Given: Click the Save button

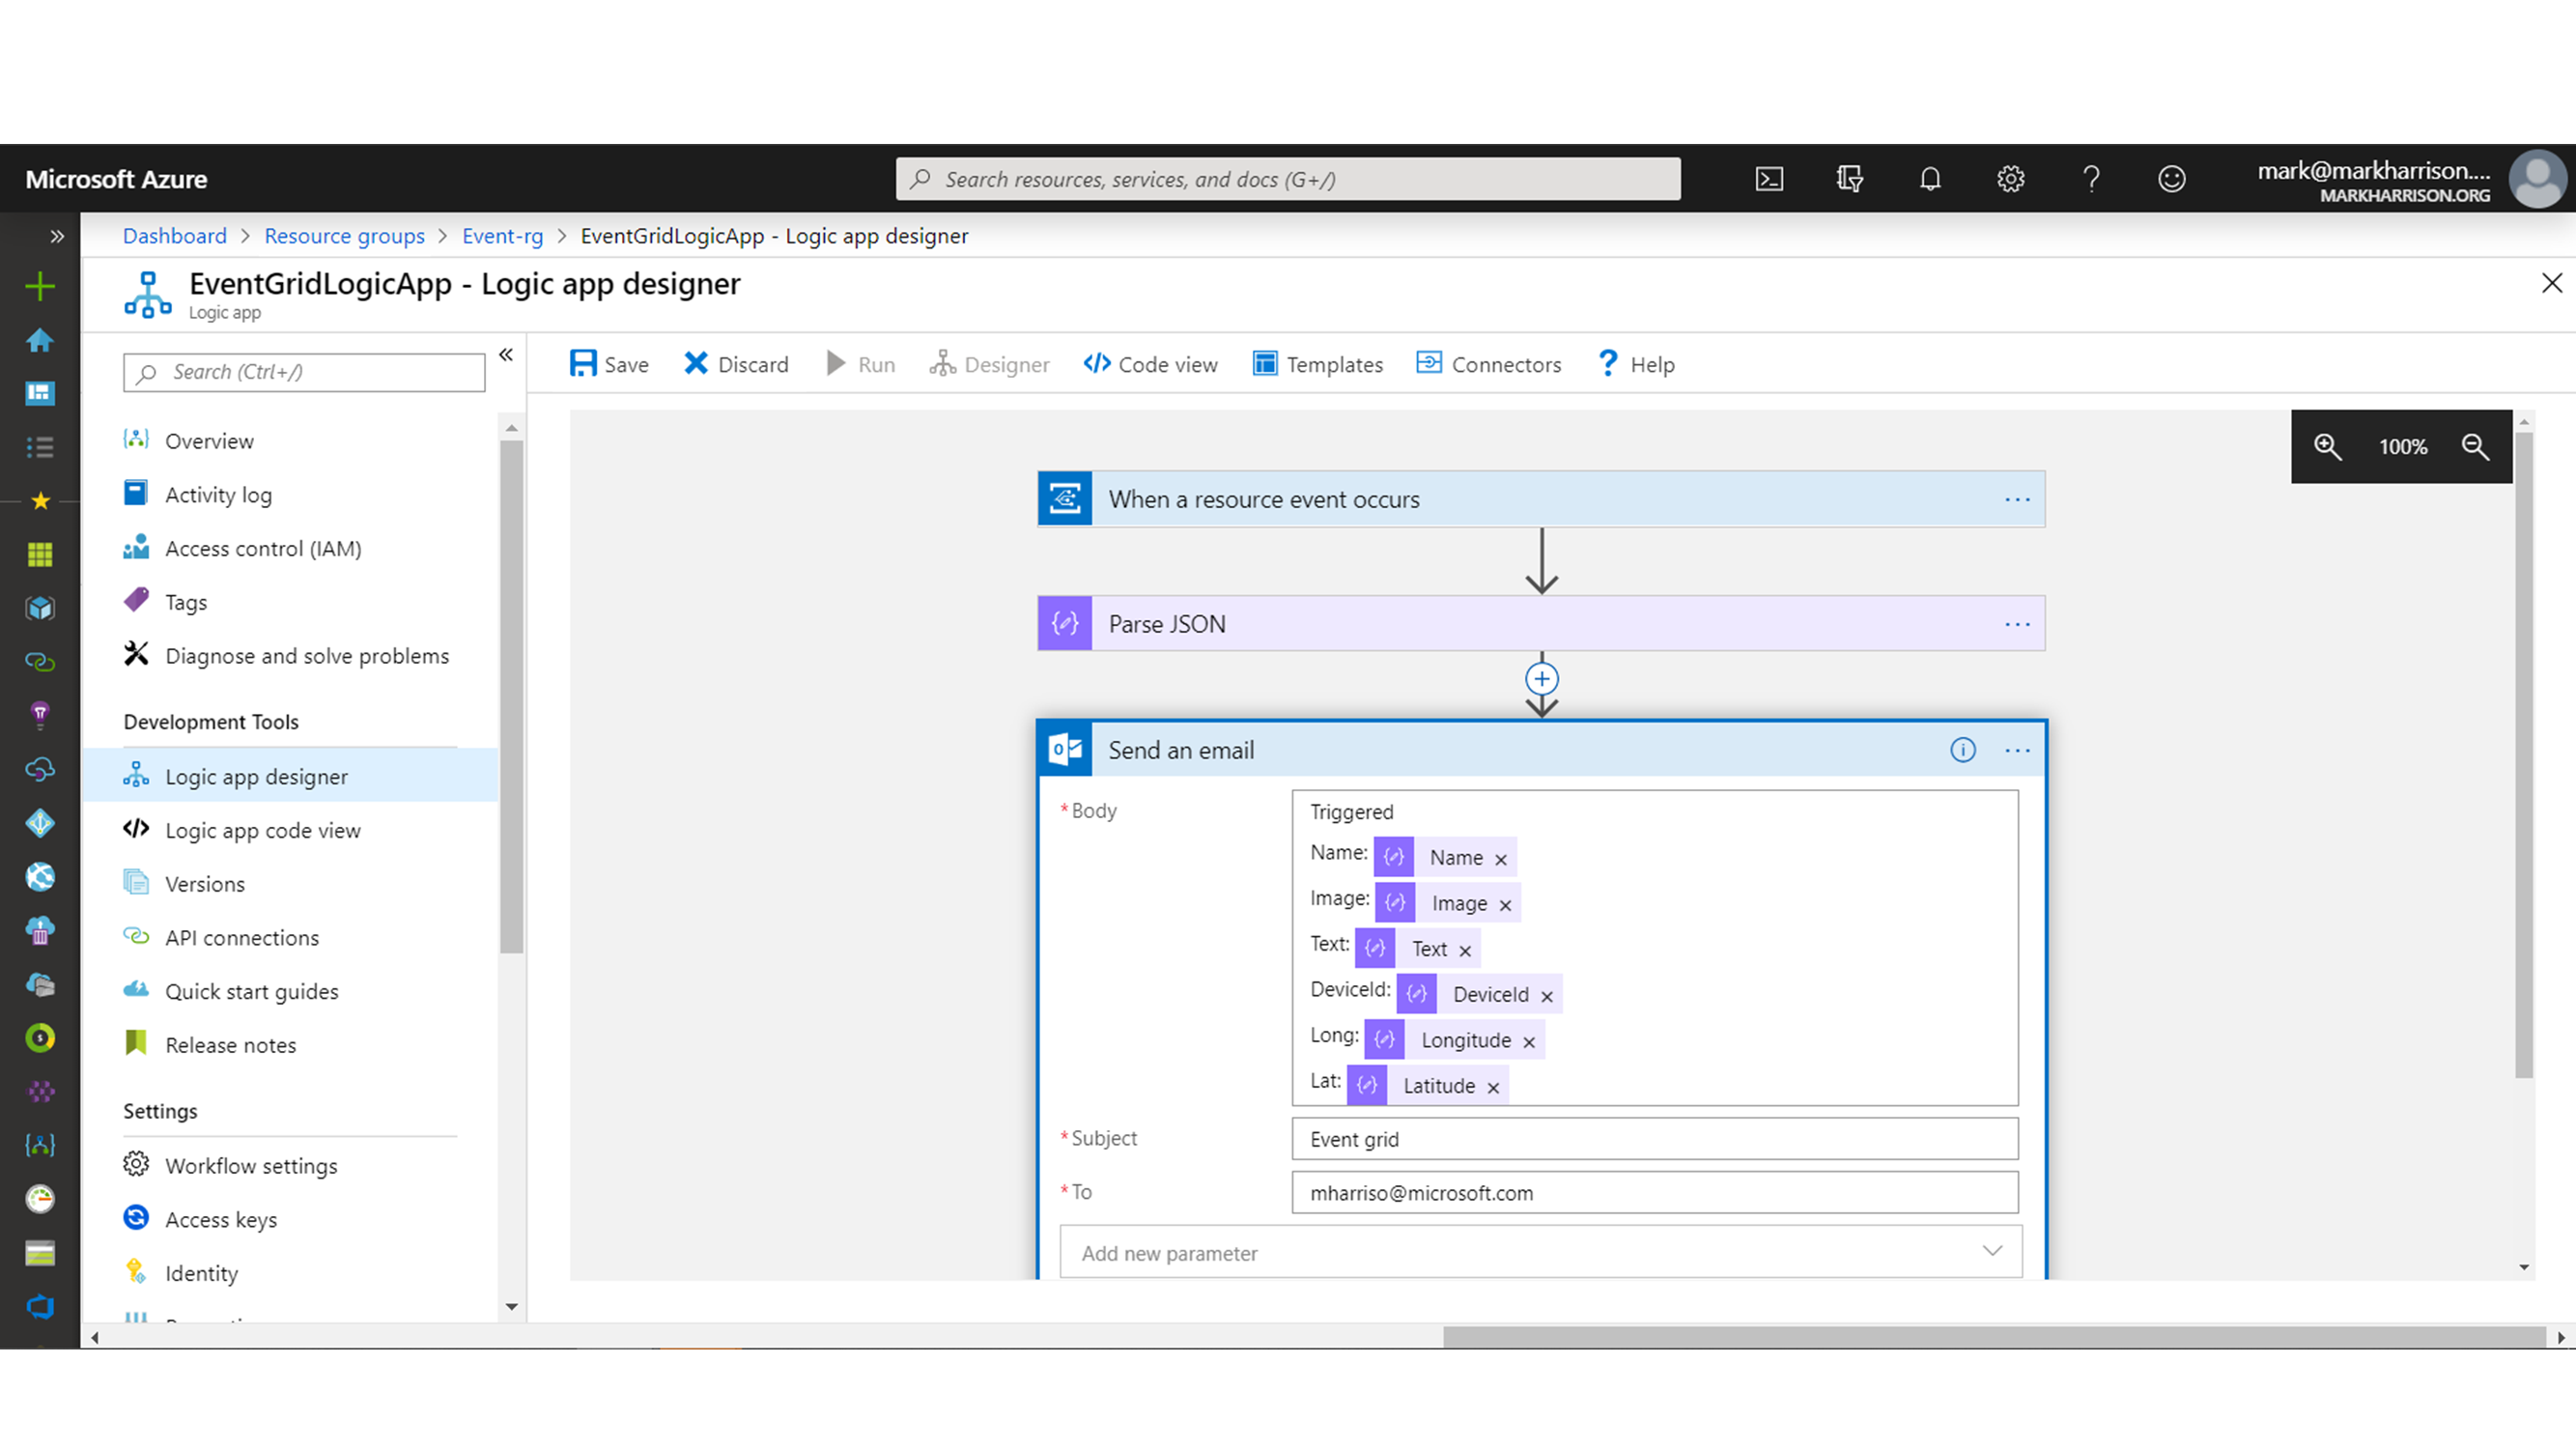Looking at the screenshot, I should coord(609,364).
